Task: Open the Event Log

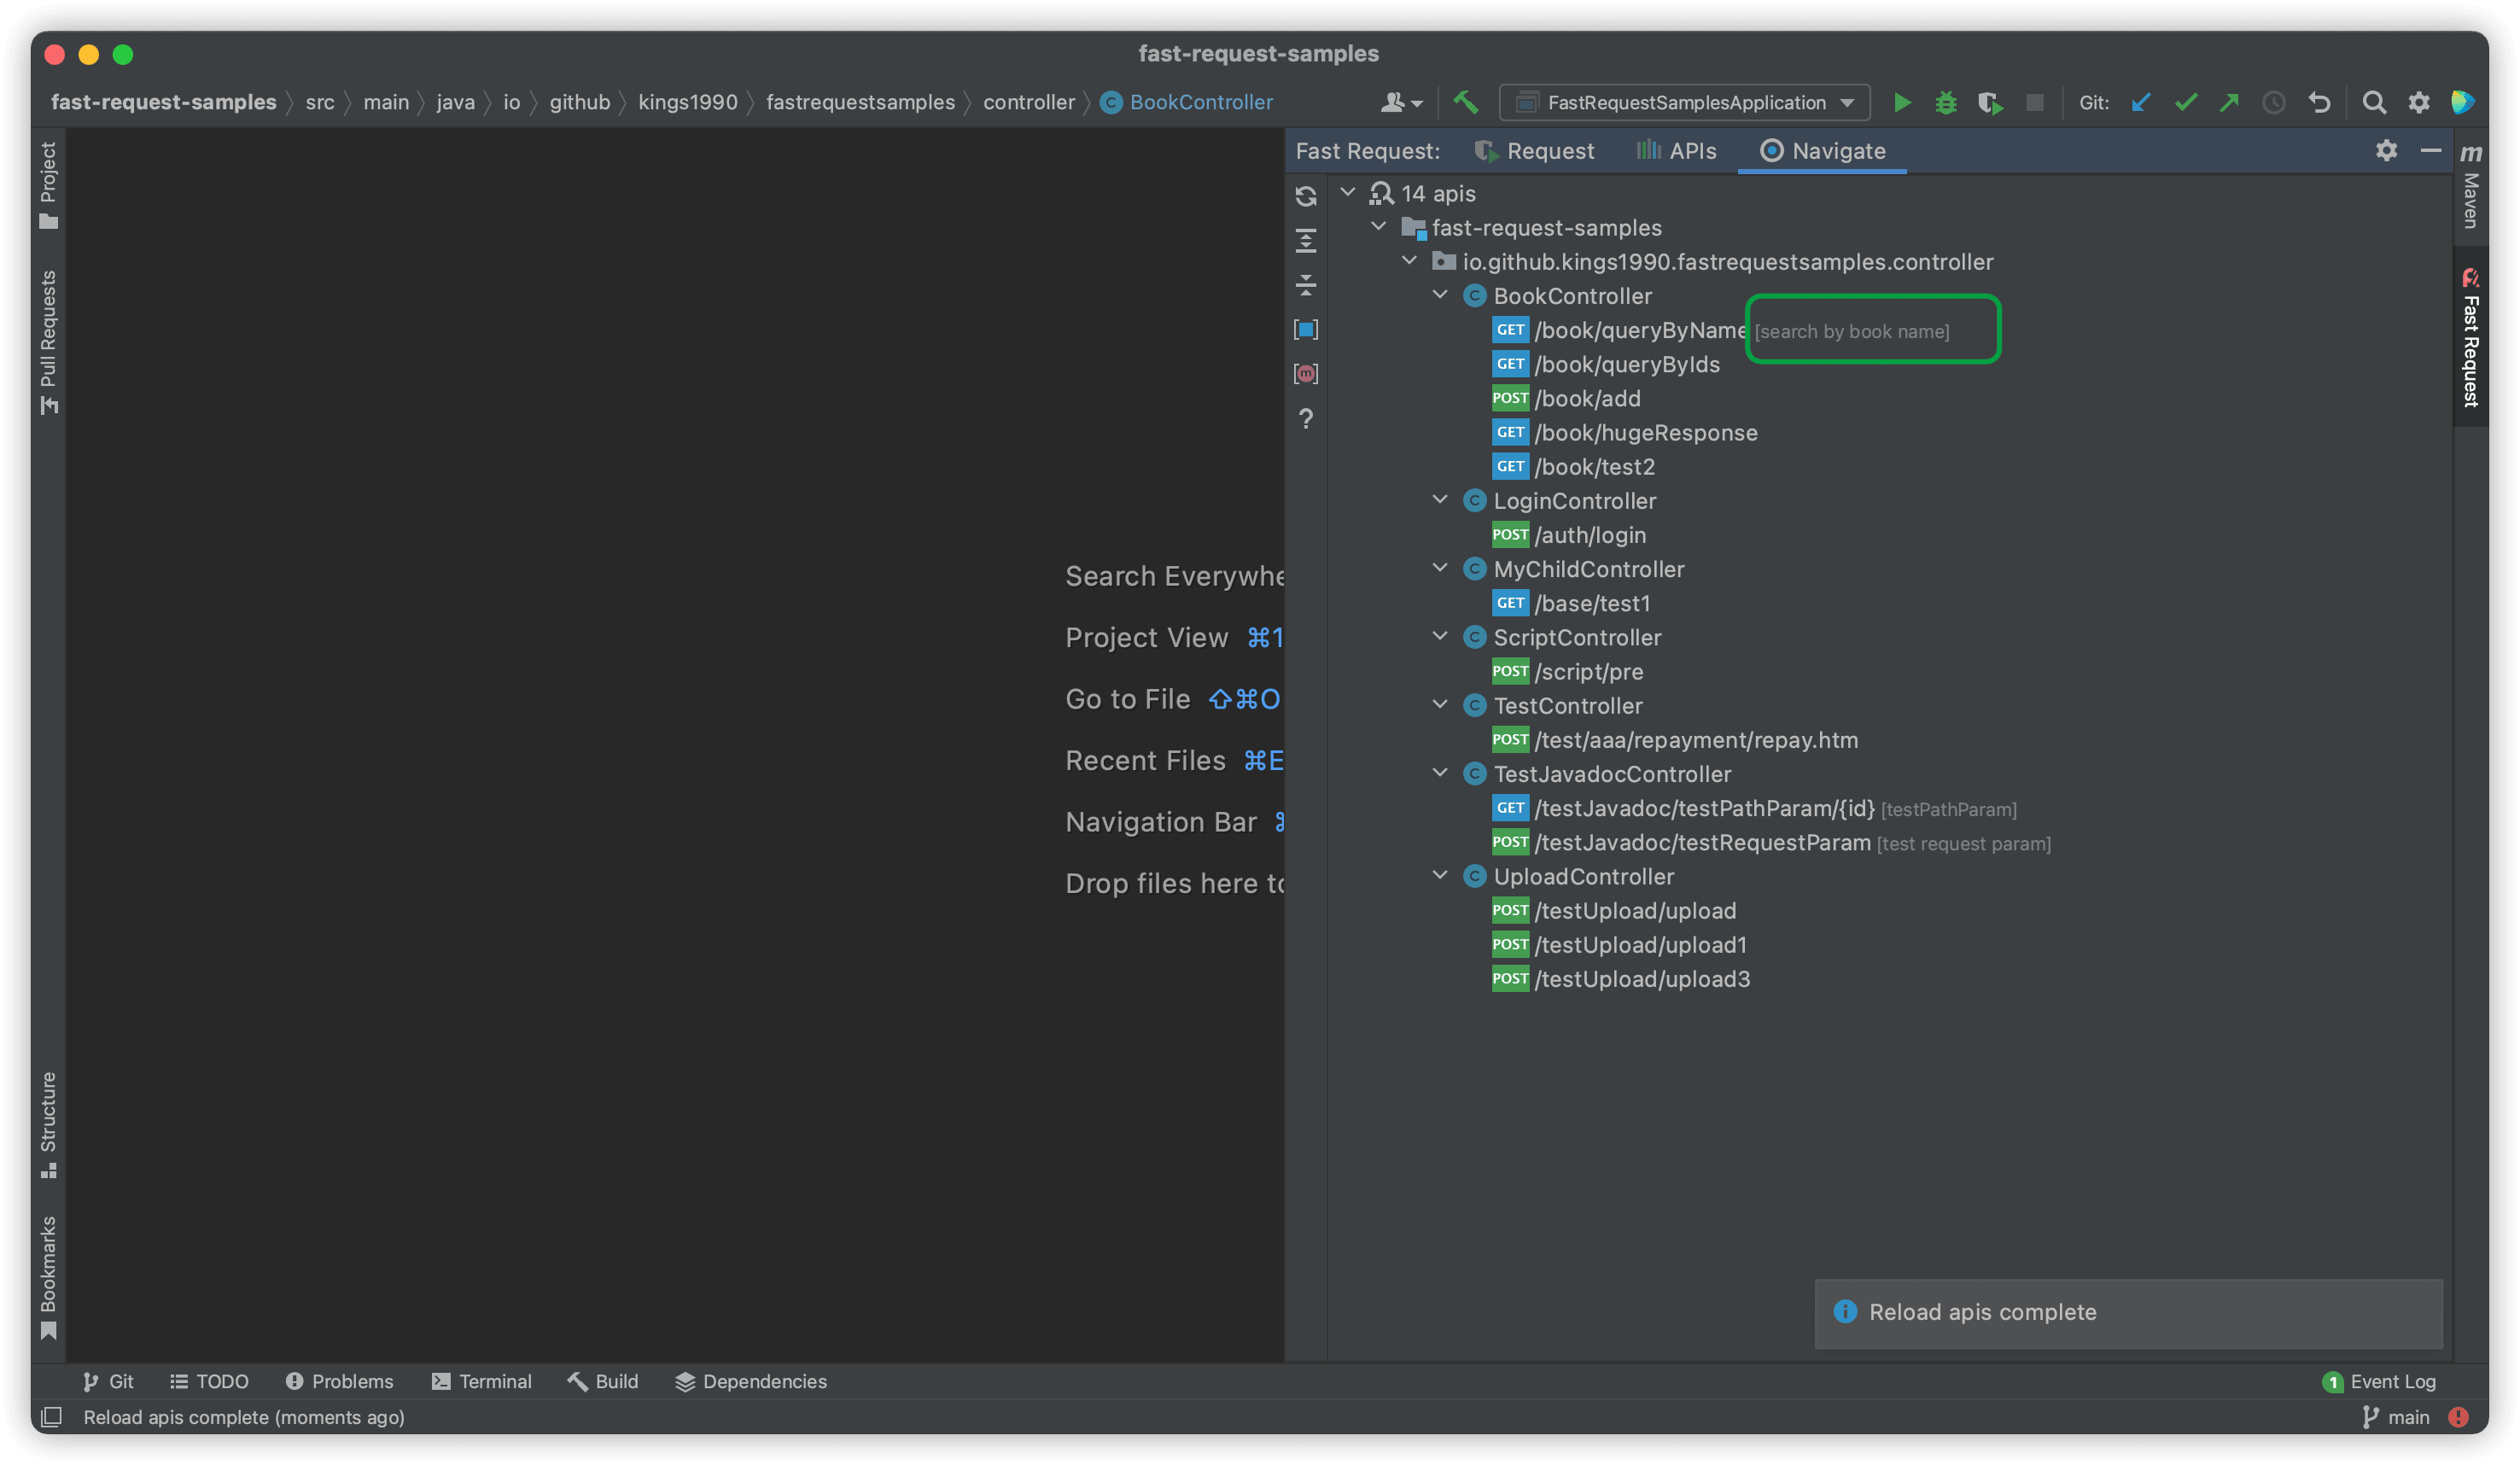Action: (2390, 1381)
